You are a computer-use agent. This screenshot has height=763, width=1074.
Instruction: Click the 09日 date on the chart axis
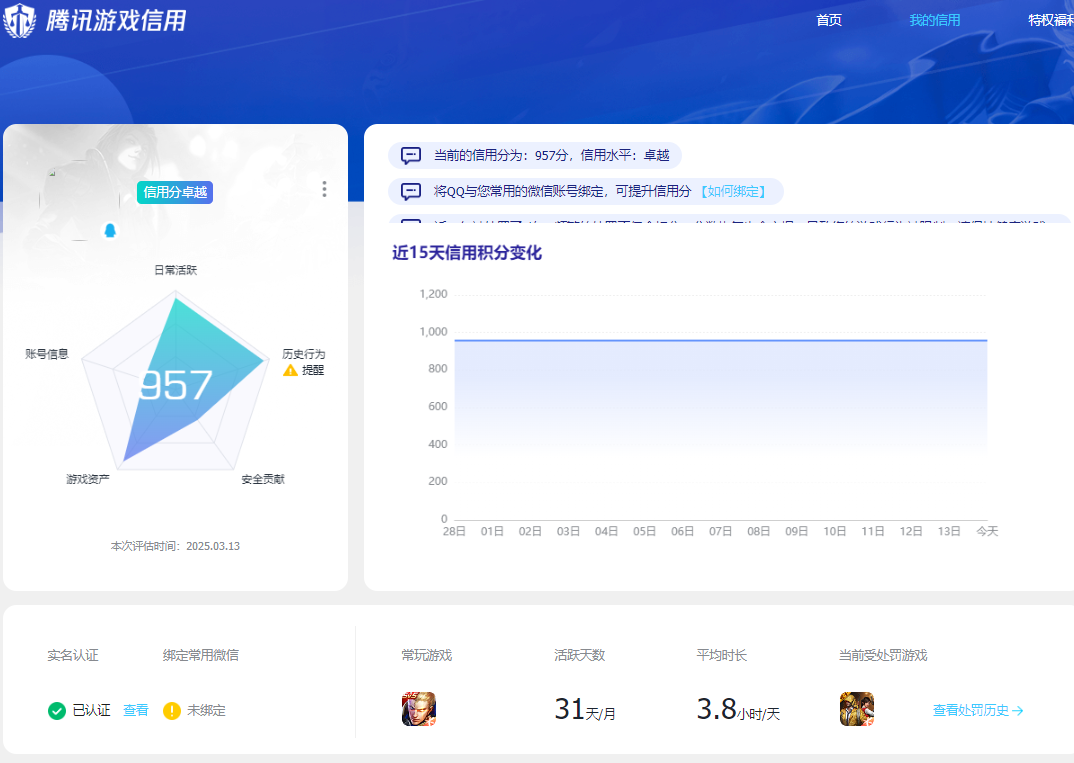pos(797,531)
